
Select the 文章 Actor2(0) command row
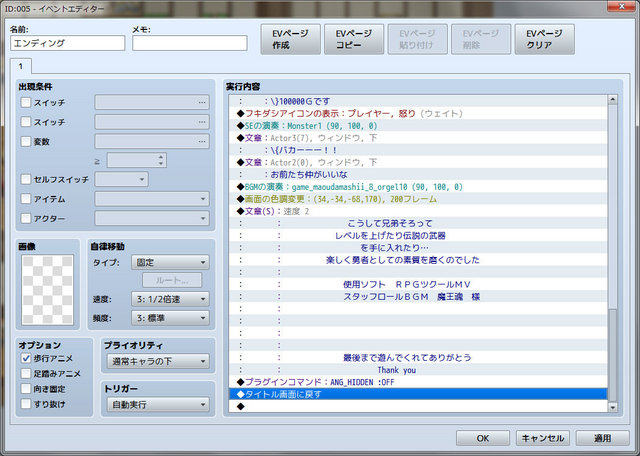(418, 162)
